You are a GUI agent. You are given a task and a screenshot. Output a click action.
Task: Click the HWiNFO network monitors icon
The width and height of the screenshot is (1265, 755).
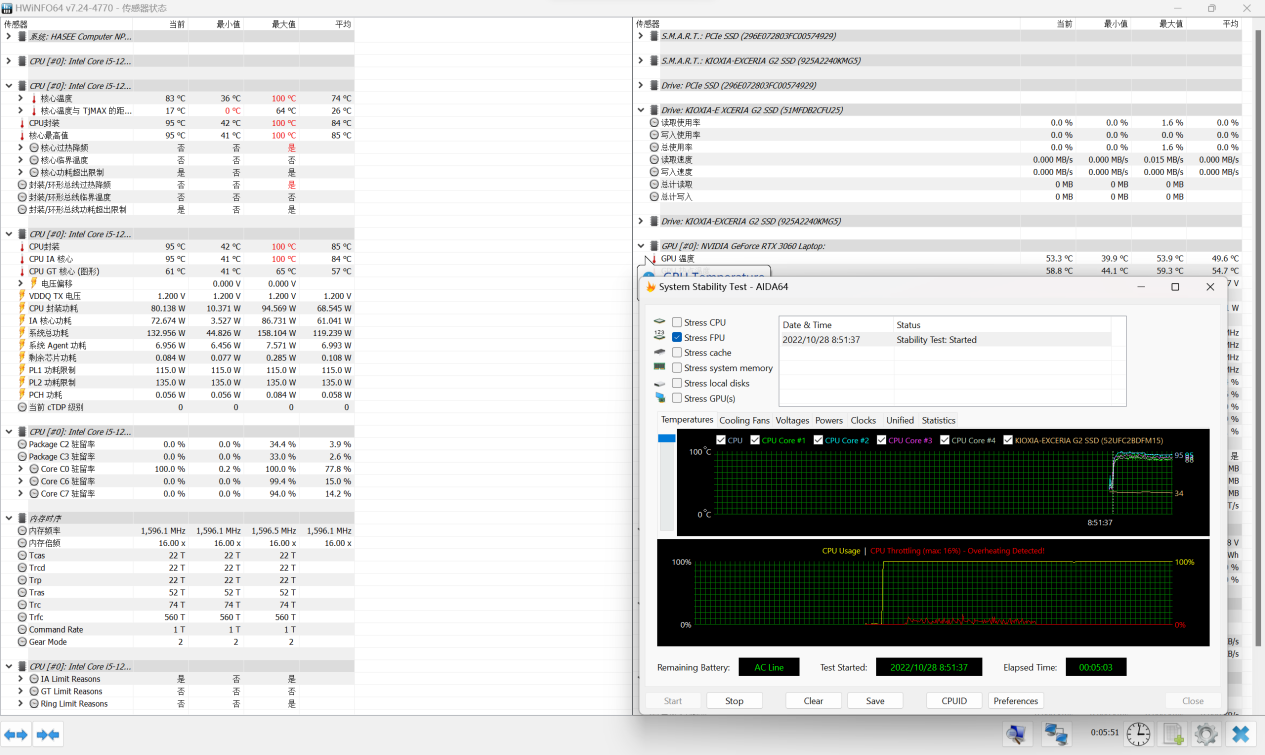tap(1057, 735)
